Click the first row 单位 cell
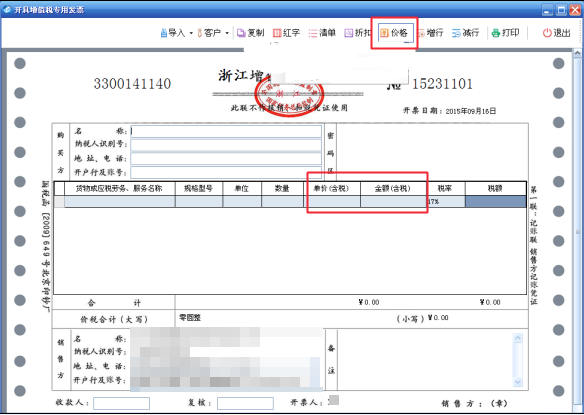This screenshot has width=584, height=415. 242,202
